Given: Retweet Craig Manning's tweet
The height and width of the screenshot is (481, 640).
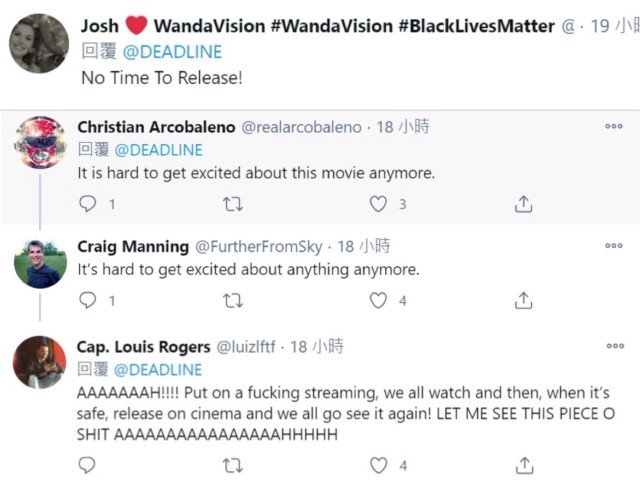Looking at the screenshot, I should [232, 300].
